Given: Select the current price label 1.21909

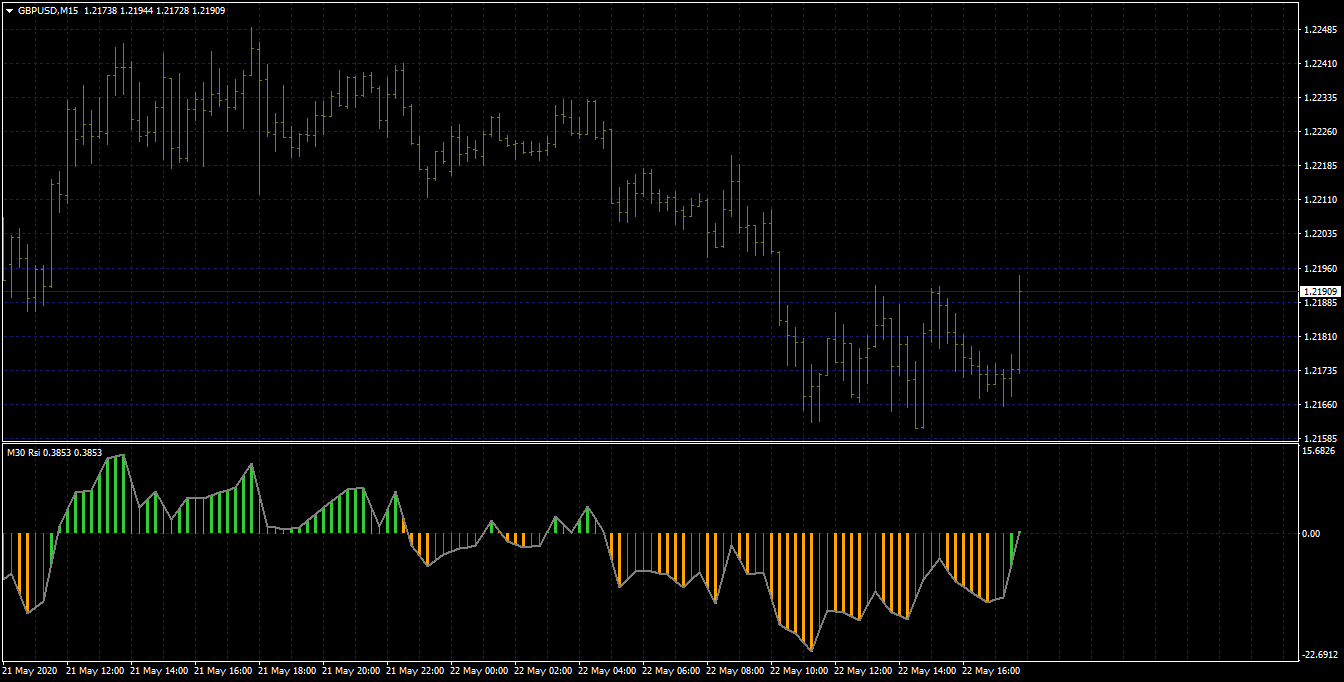Looking at the screenshot, I should coord(1319,291).
